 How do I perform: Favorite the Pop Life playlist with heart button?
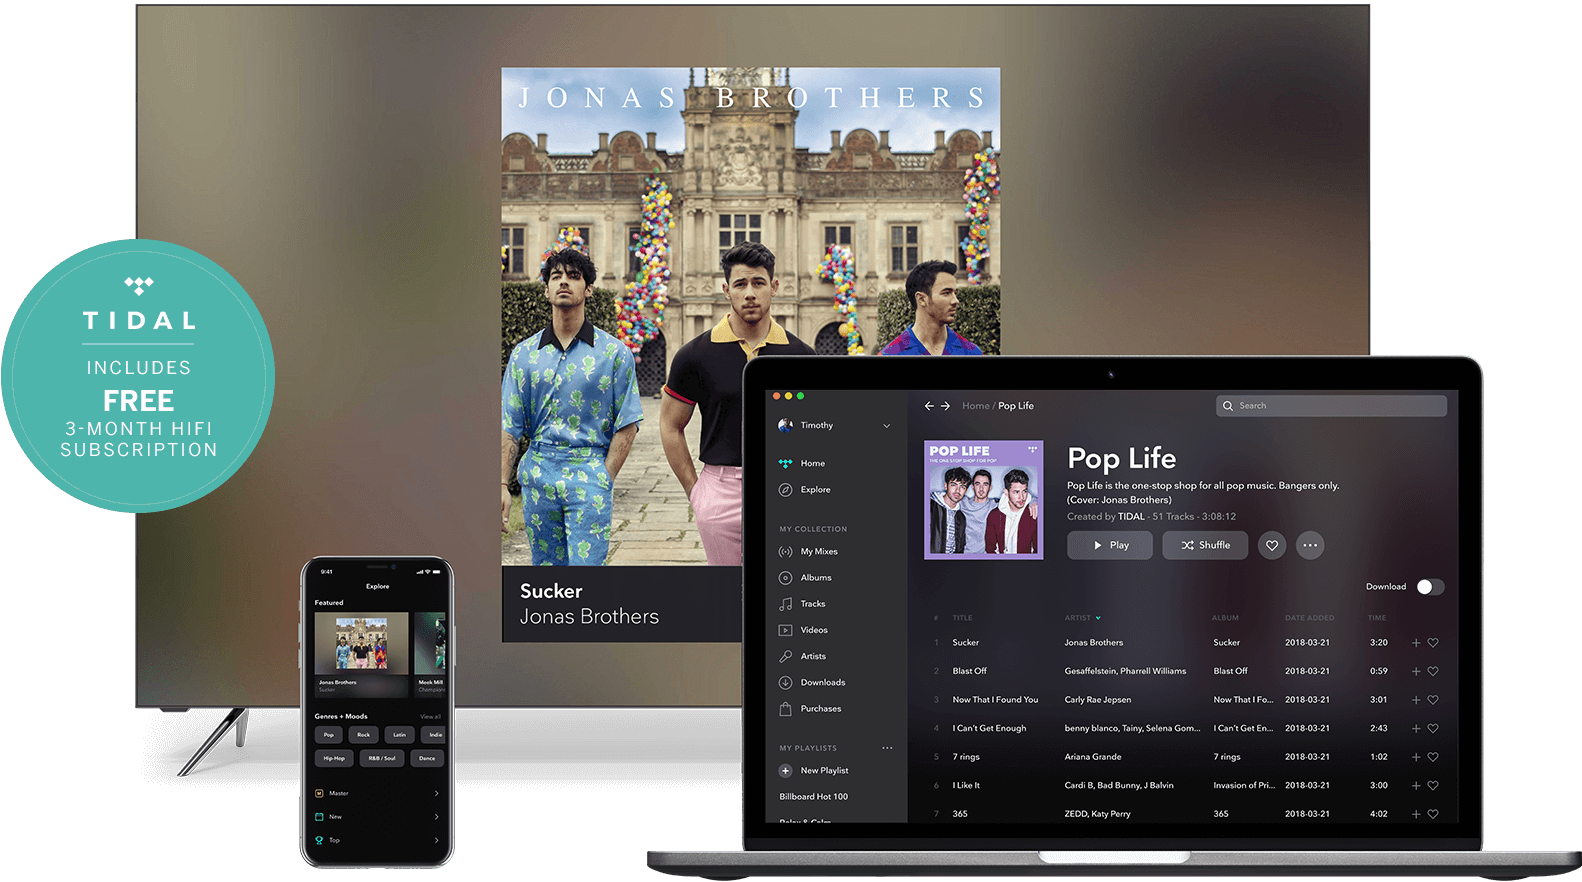pos(1272,545)
